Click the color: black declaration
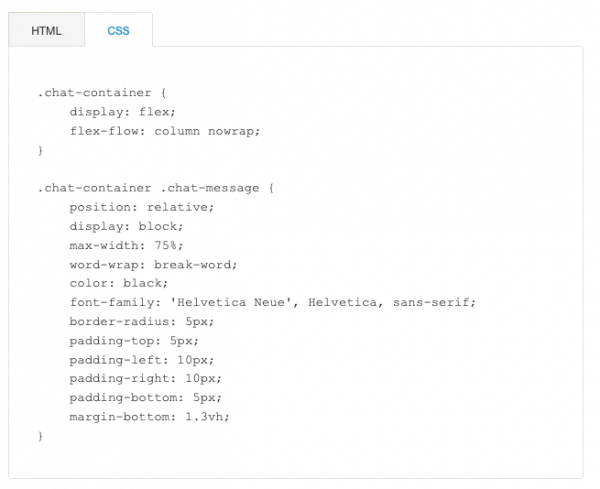Image resolution: width=600 pixels, height=489 pixels. click(x=119, y=283)
